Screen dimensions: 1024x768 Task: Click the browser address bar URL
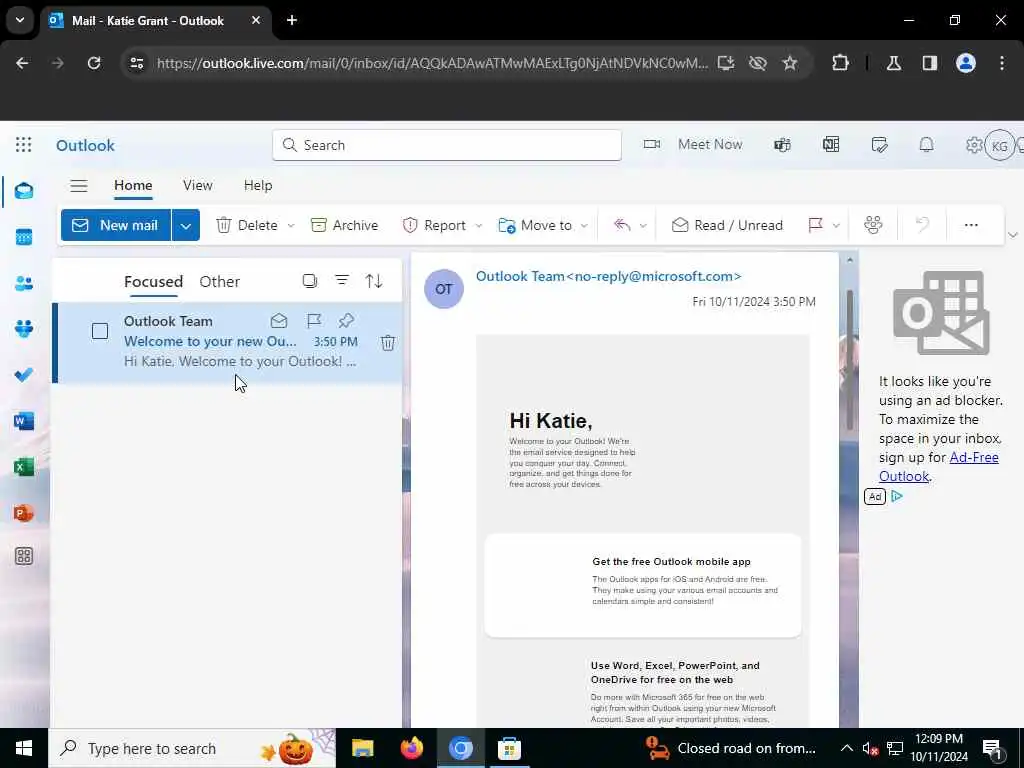point(432,63)
